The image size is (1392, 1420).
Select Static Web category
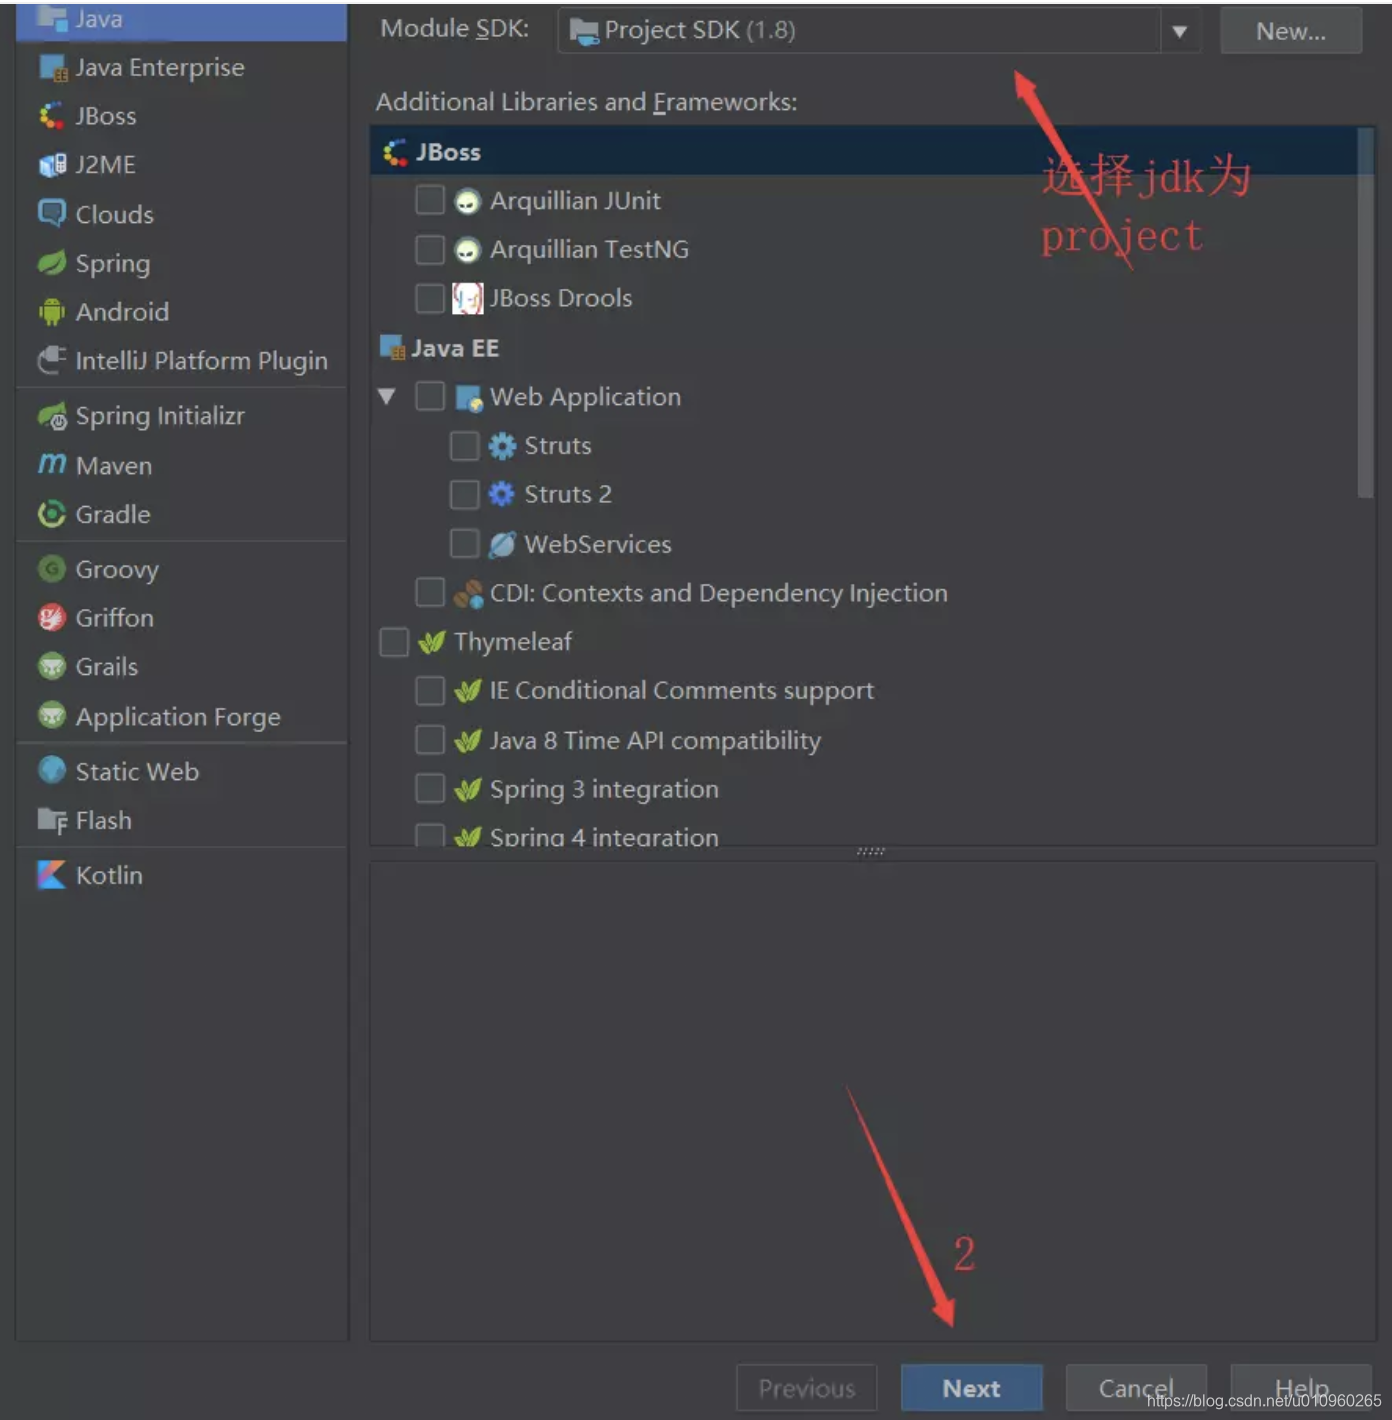(182, 771)
